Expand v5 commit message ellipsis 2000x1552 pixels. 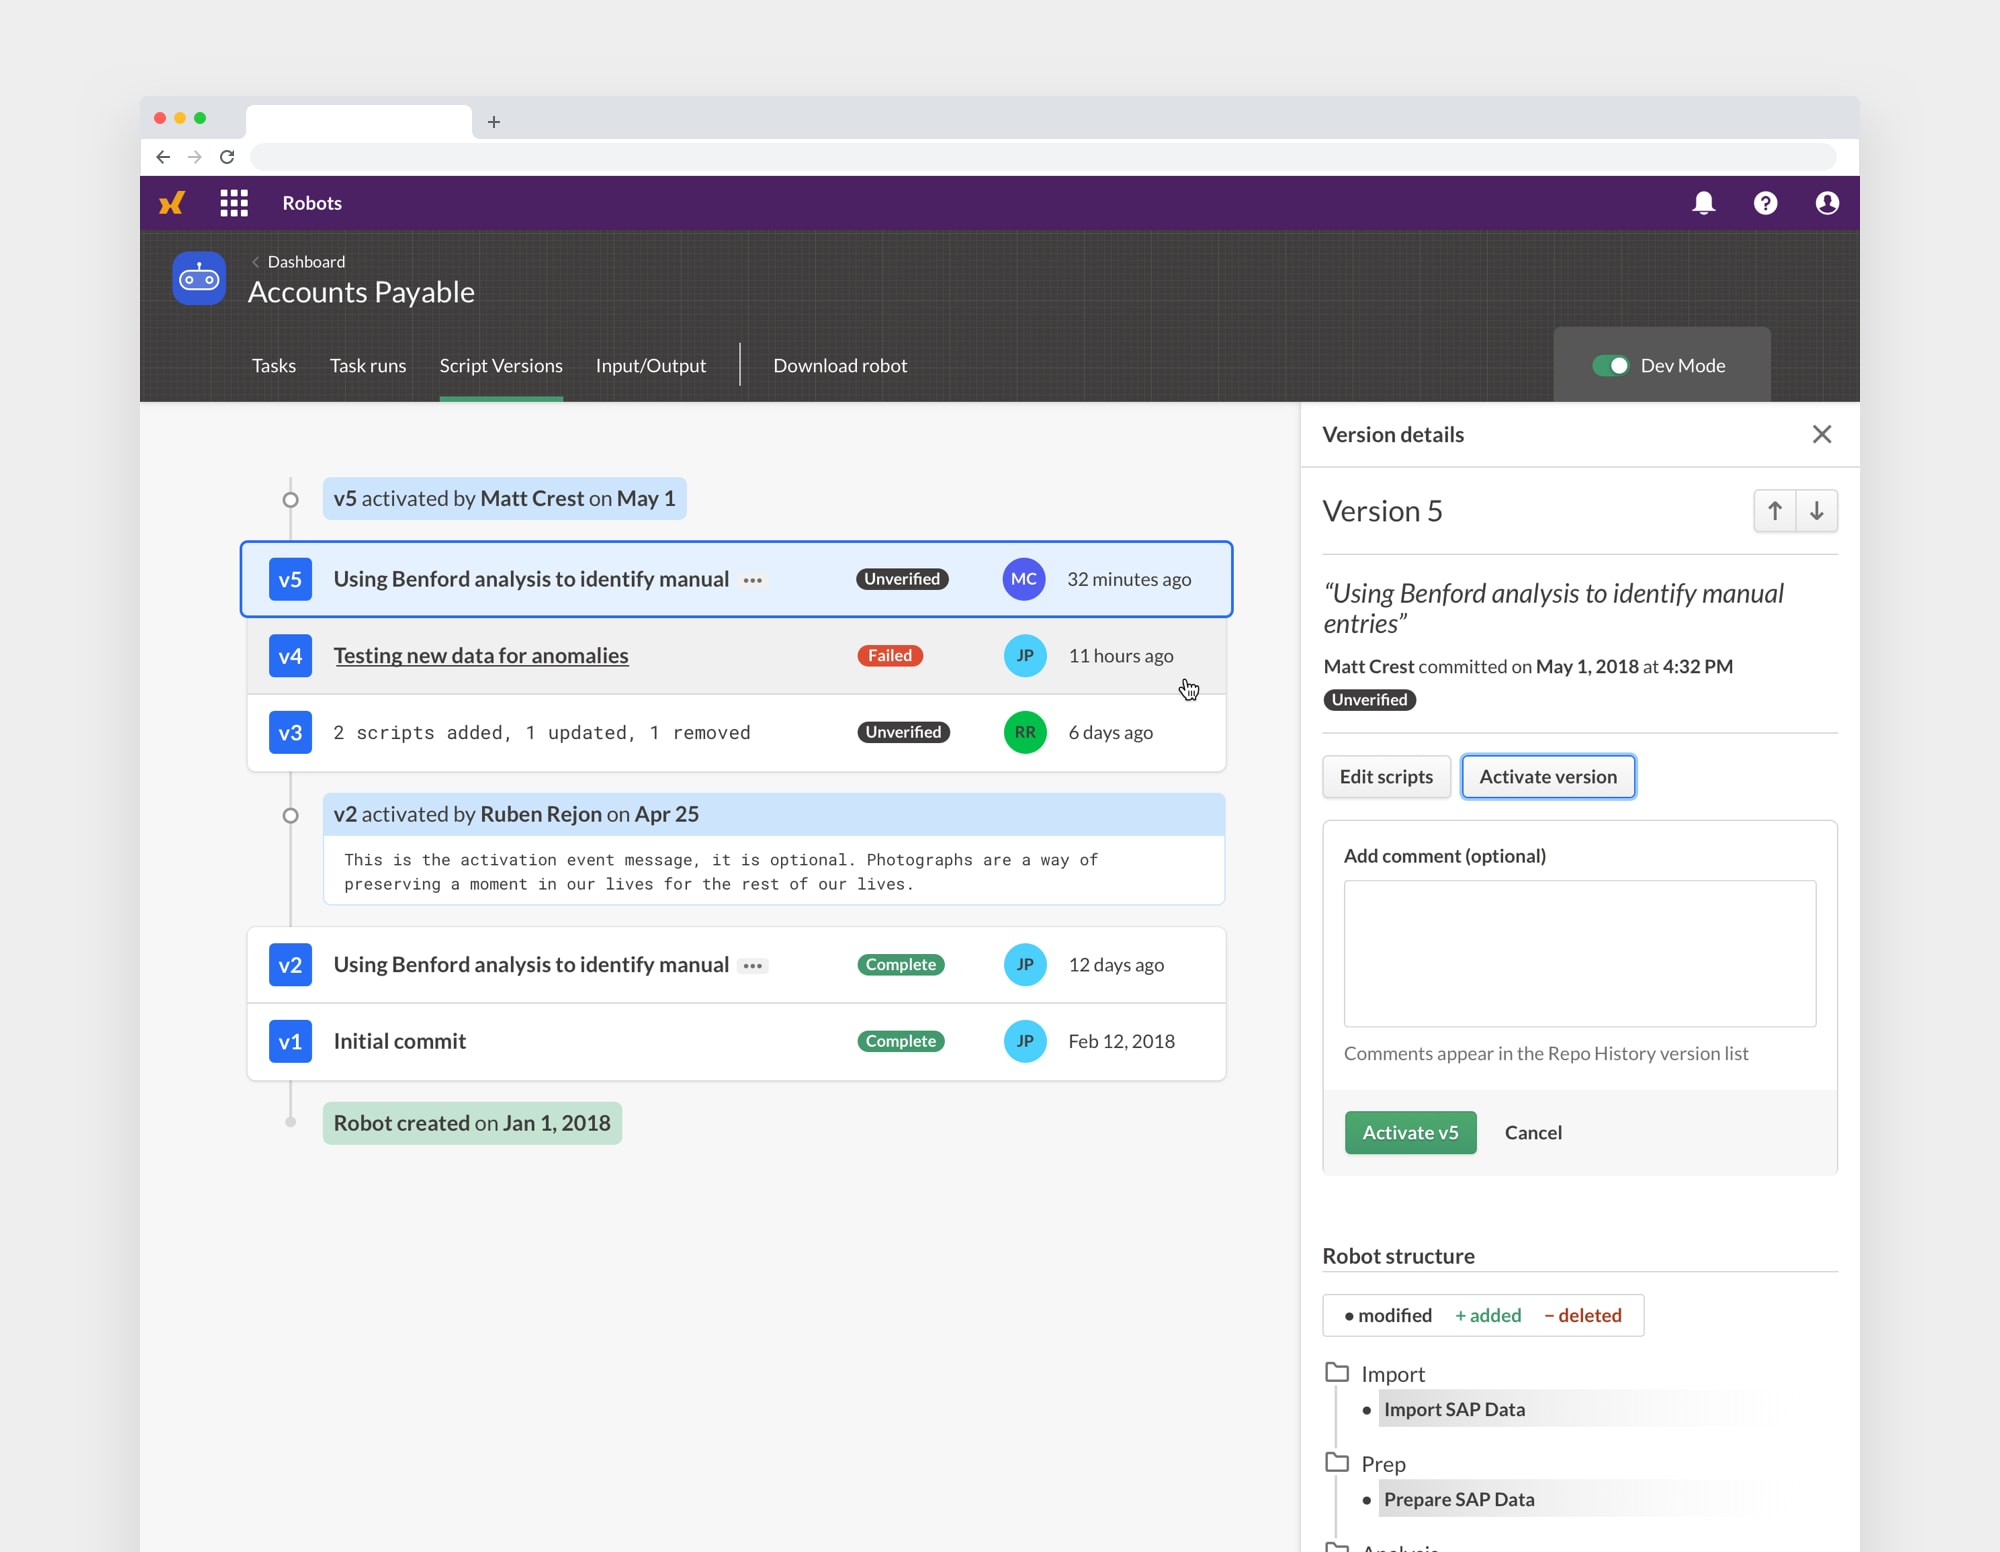(x=753, y=580)
